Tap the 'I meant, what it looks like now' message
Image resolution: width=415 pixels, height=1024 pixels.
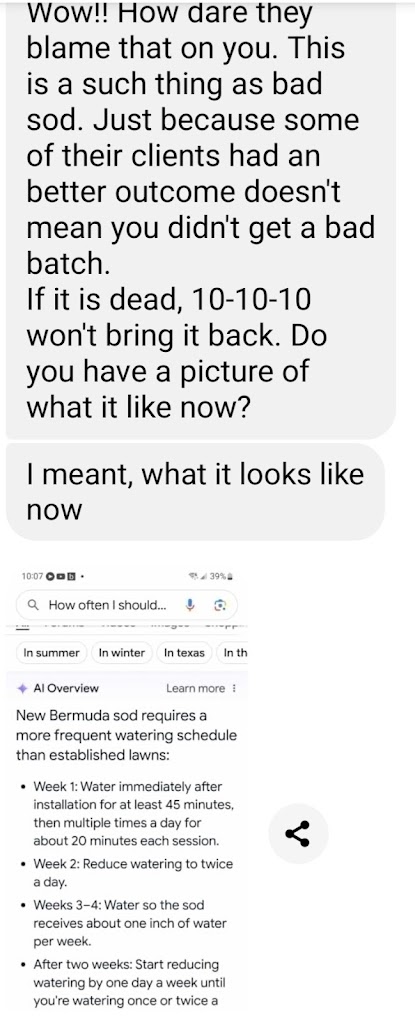pos(195,491)
